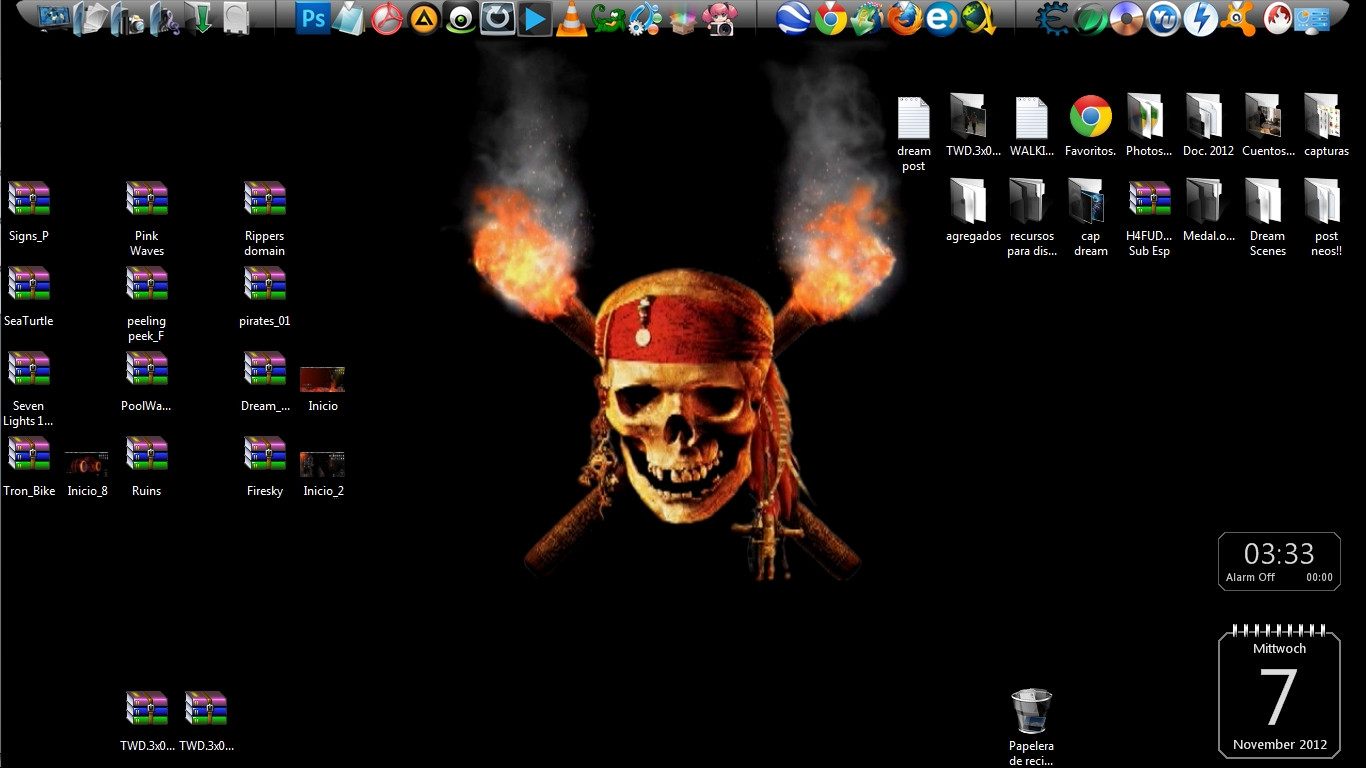The width and height of the screenshot is (1366, 768).
Task: Select the Cuentos... folder
Action: coord(1267,127)
